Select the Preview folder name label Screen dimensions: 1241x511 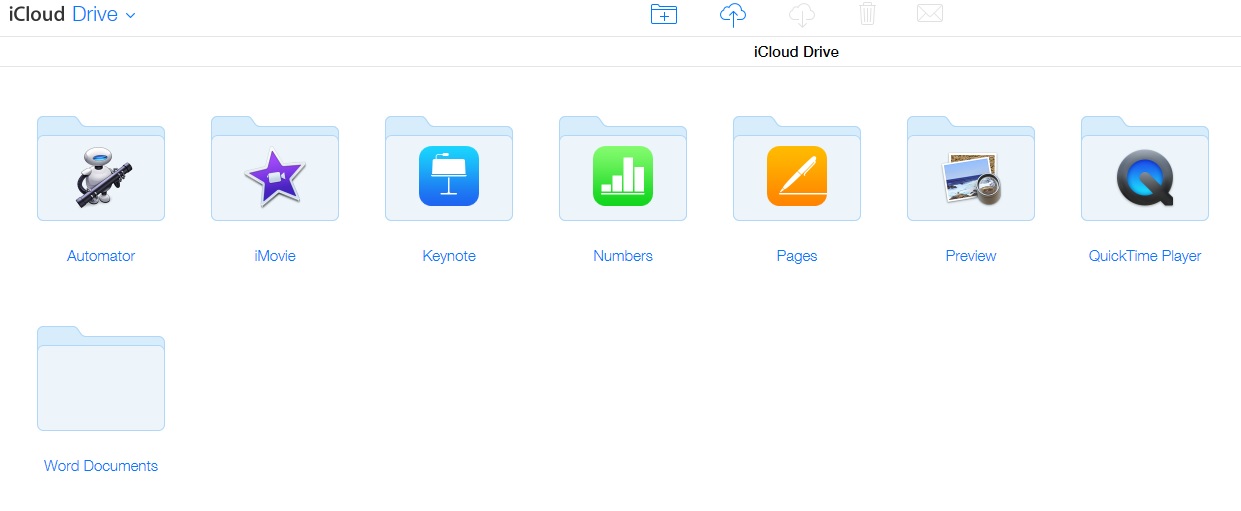click(x=971, y=256)
